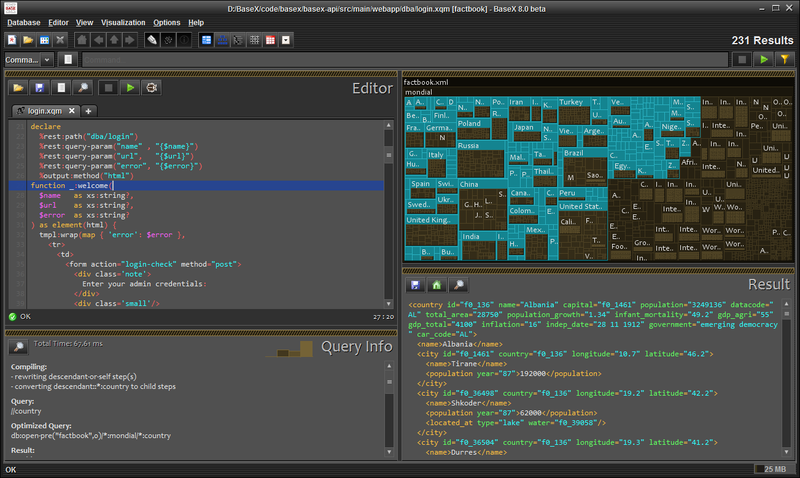
Task: Click the editor scrollbar down arrow
Action: (x=389, y=304)
